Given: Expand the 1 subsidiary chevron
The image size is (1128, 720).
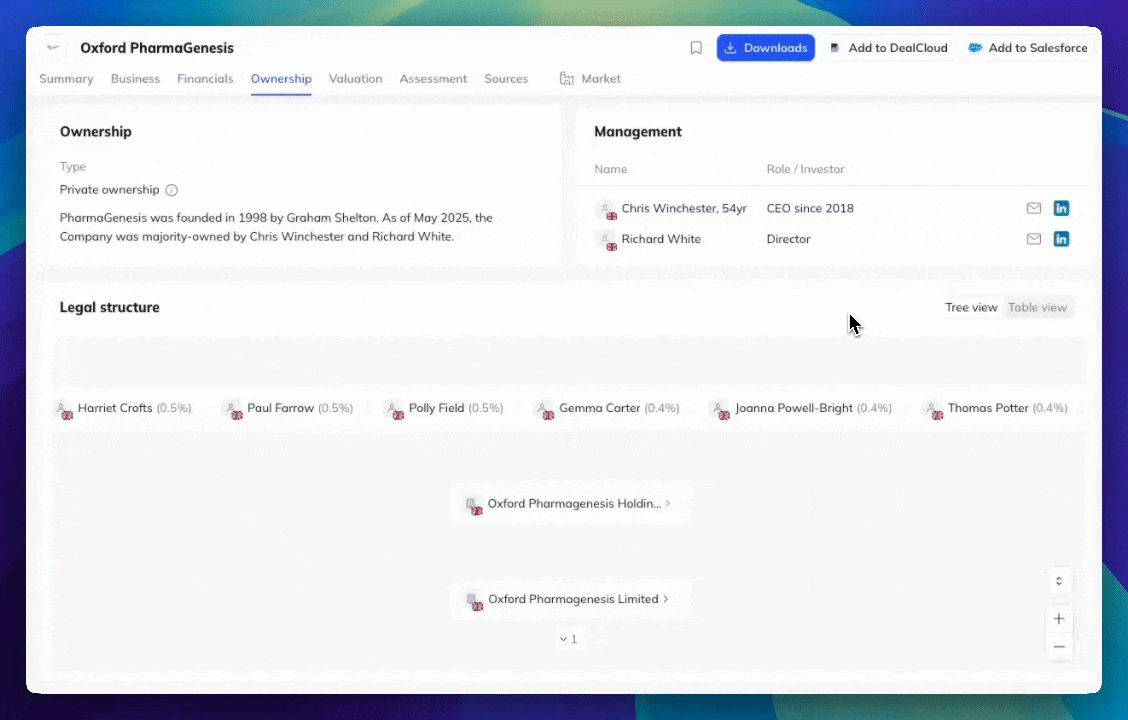Looking at the screenshot, I should coord(568,639).
